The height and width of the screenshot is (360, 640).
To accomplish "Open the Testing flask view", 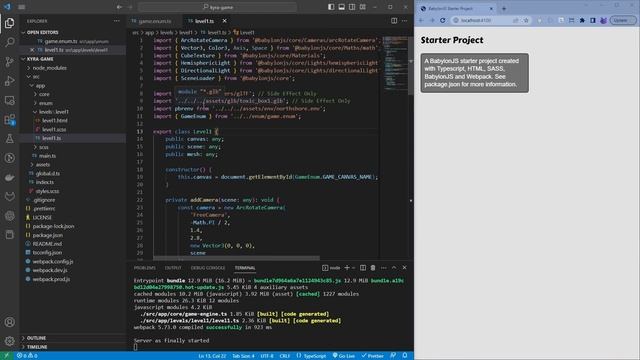I will click(x=9, y=139).
